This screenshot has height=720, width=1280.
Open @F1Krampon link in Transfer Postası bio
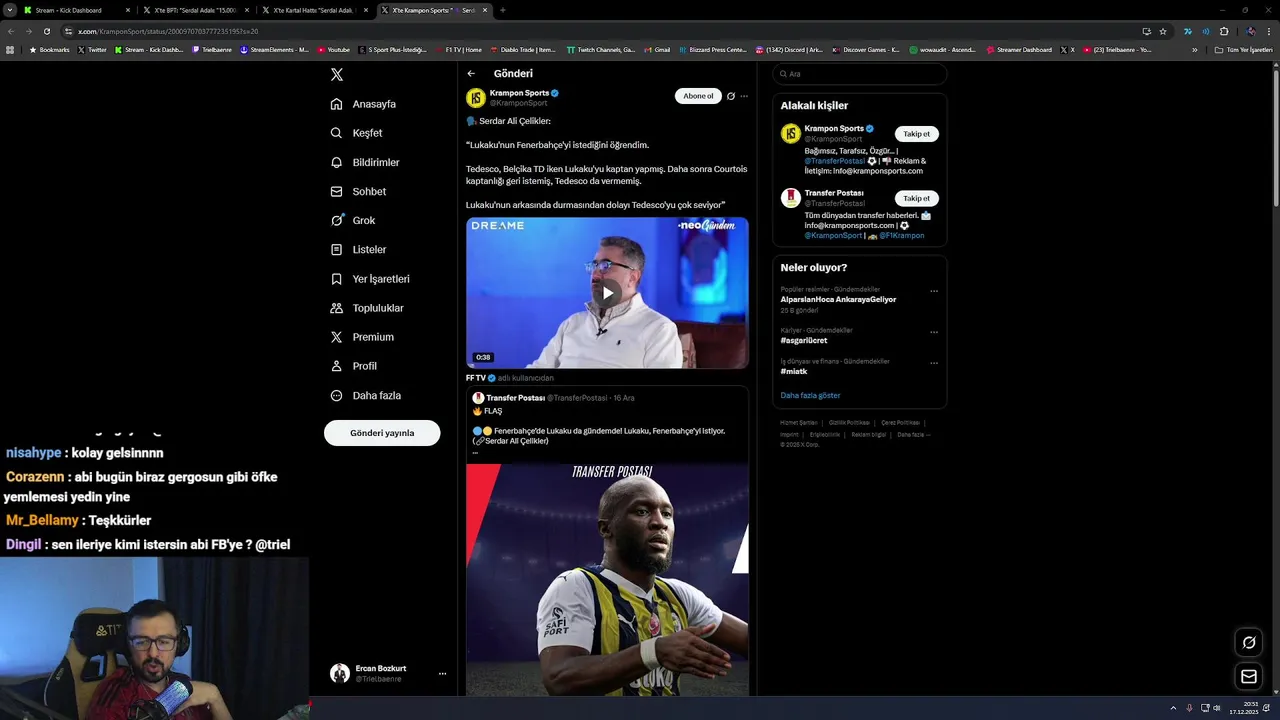click(902, 236)
